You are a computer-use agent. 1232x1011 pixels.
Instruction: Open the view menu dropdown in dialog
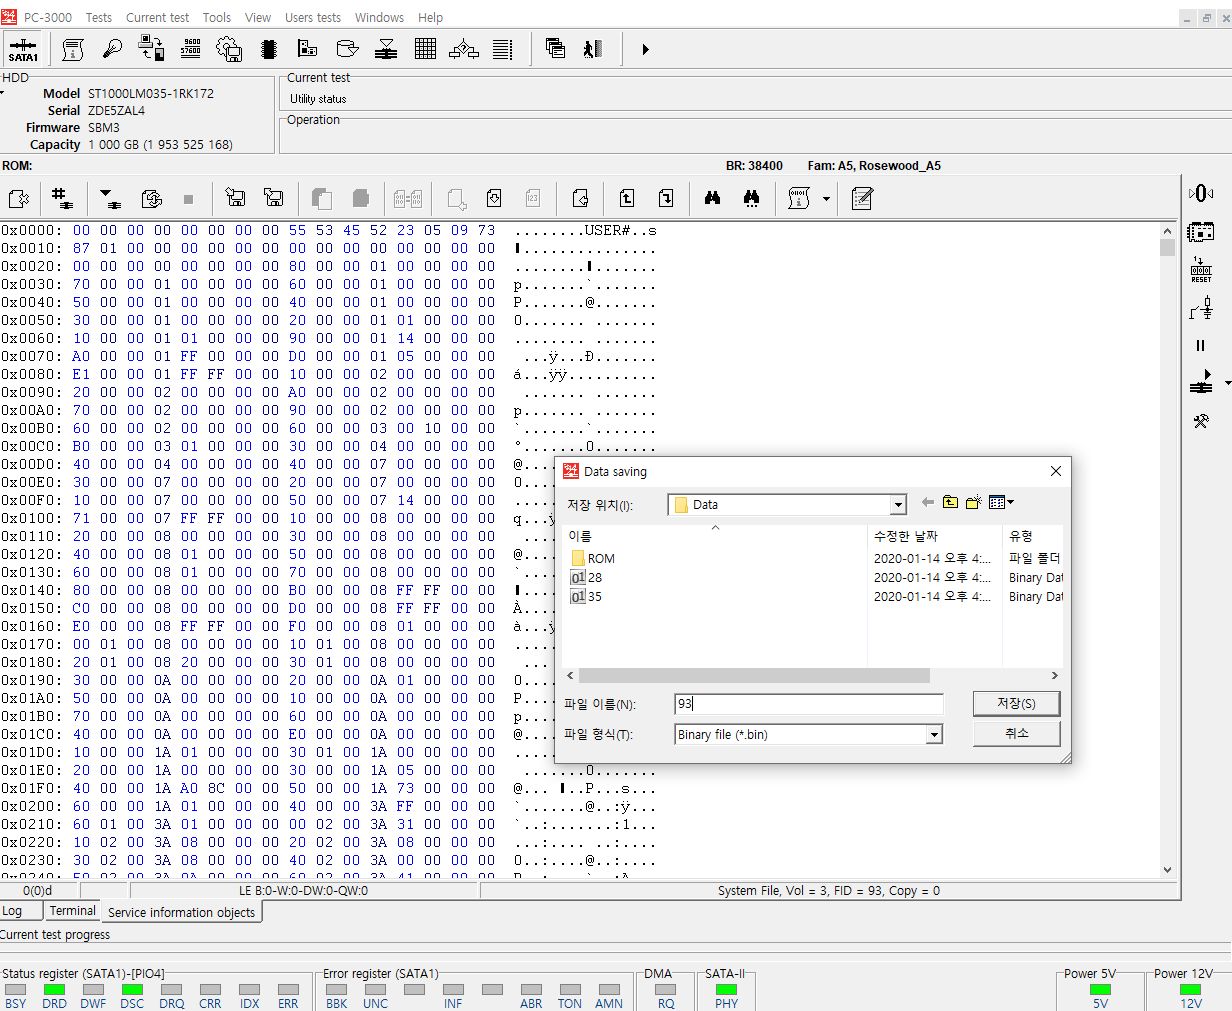click(1001, 503)
